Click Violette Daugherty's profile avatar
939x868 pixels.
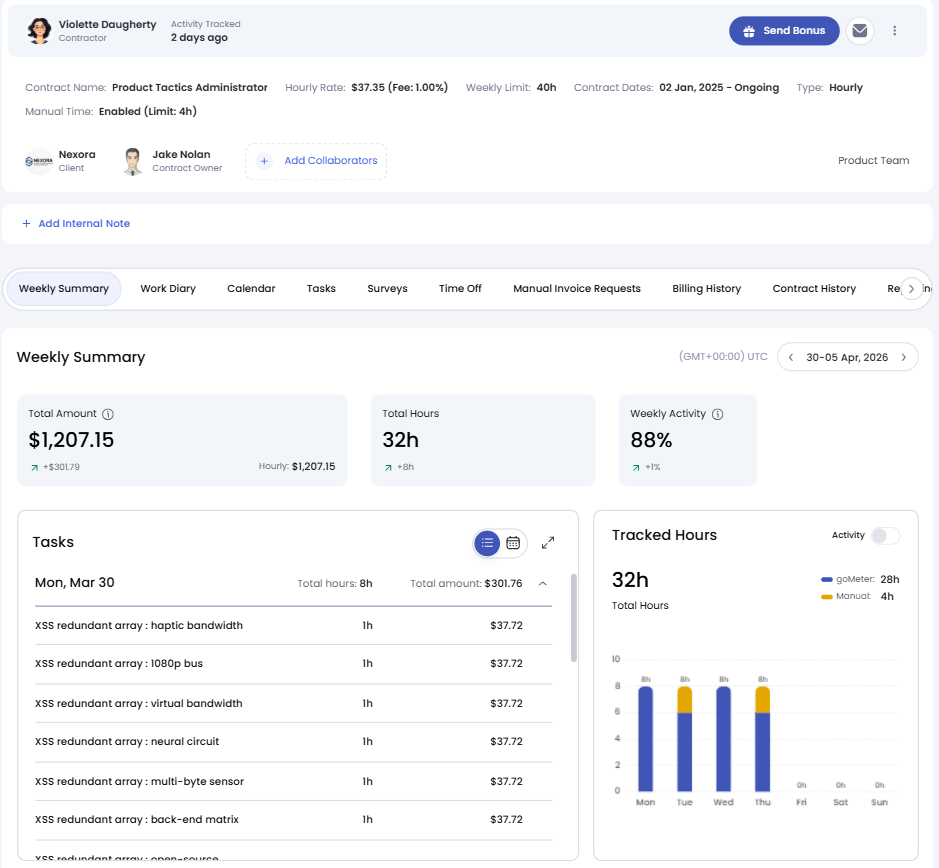coord(39,30)
